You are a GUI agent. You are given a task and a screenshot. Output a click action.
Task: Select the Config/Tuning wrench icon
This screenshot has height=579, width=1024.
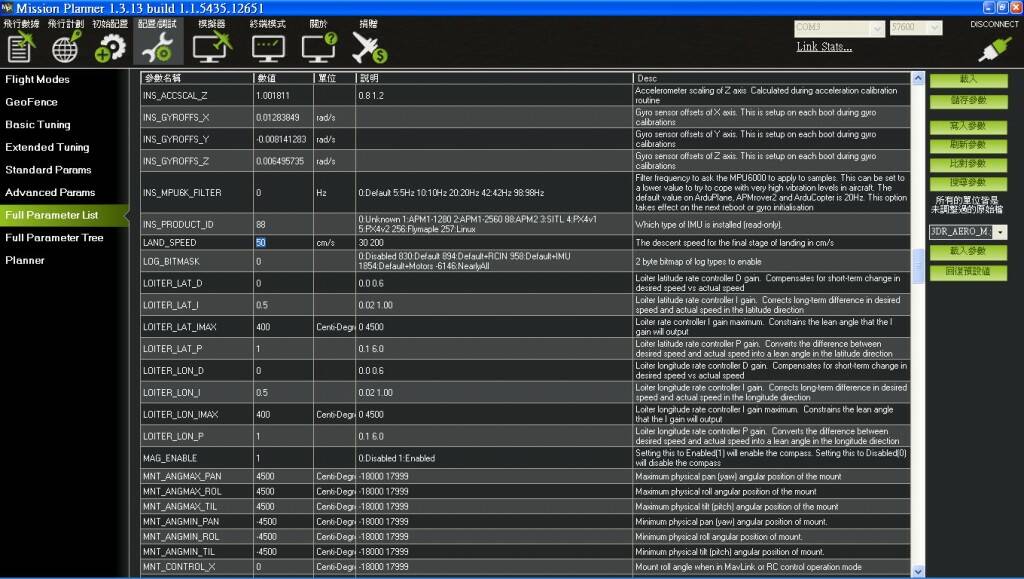tap(157, 46)
